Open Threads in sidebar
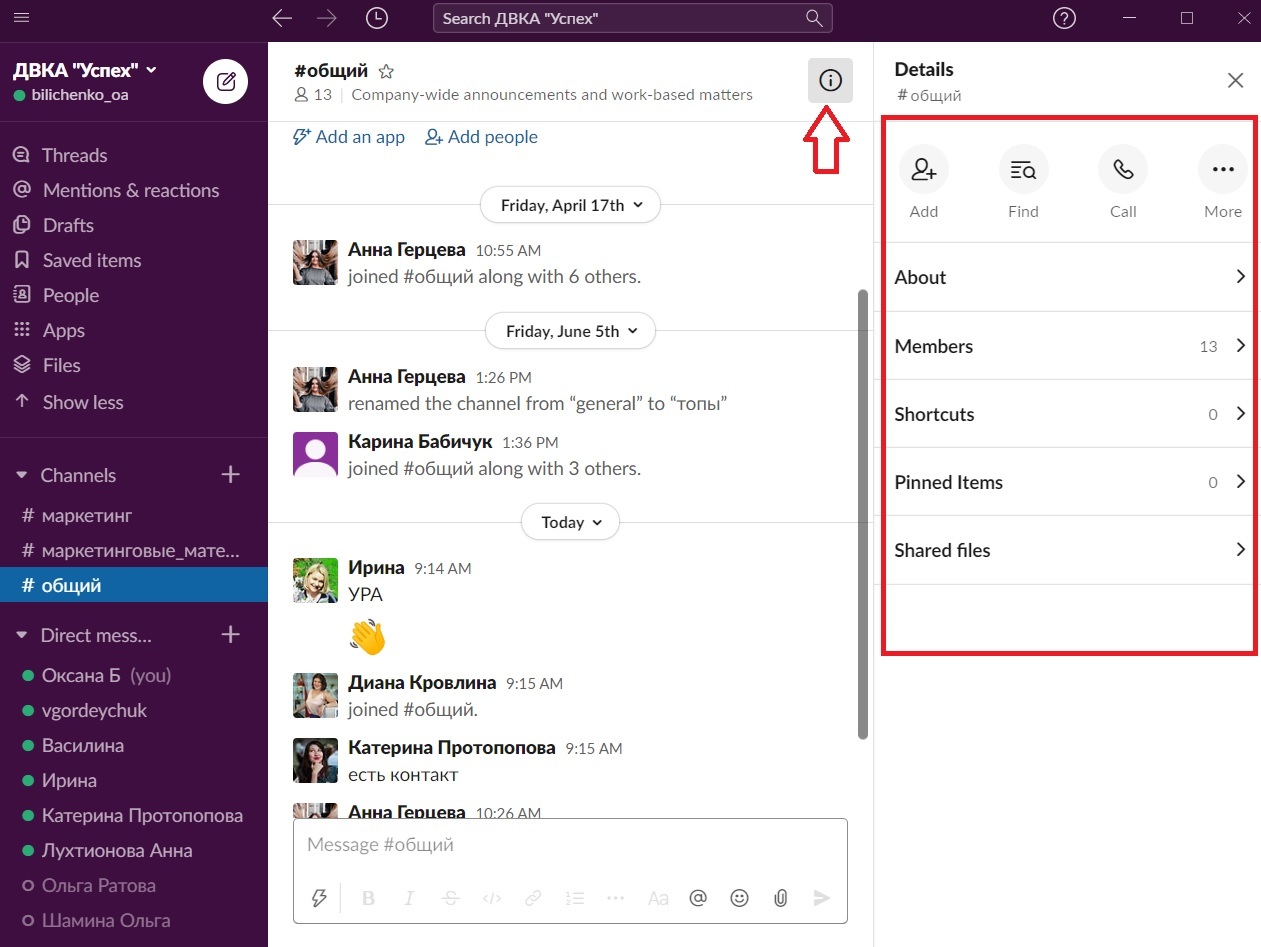The width and height of the screenshot is (1261, 947). pos(134,155)
